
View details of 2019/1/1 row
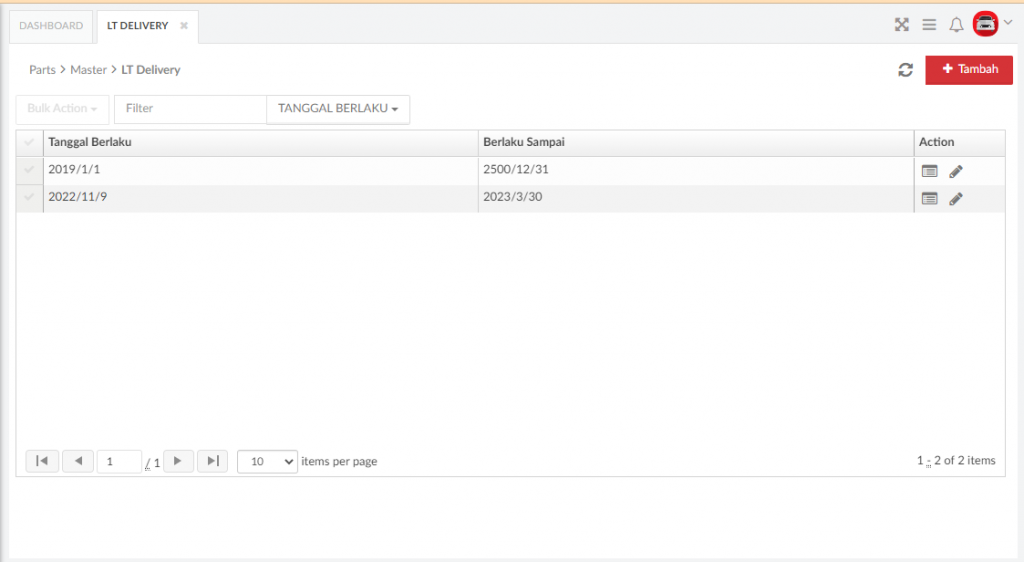(929, 171)
